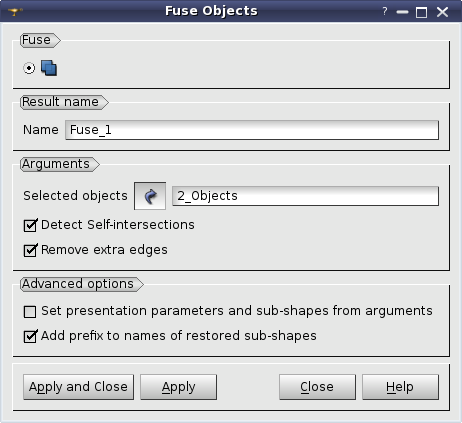Maximize the Fuse Objects dialog window
This screenshot has height=423, width=462.
[421, 12]
